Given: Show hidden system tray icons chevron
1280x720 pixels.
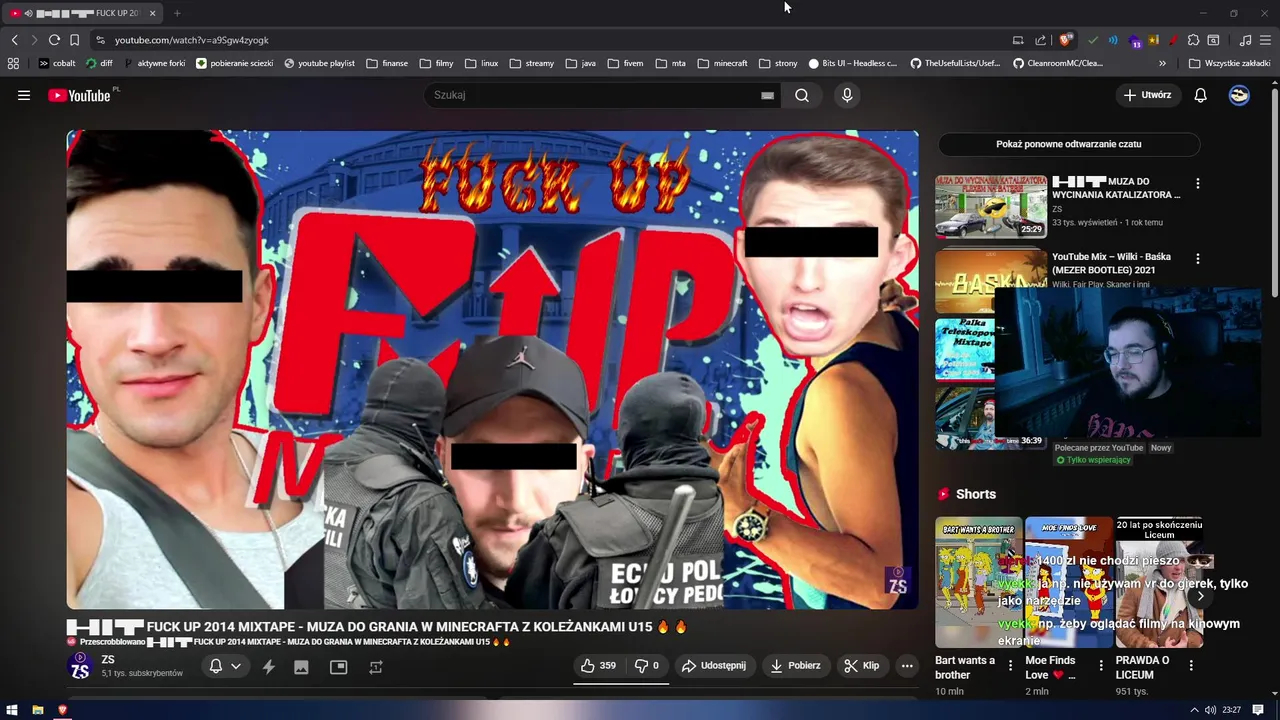Looking at the screenshot, I should pos(1193,710).
